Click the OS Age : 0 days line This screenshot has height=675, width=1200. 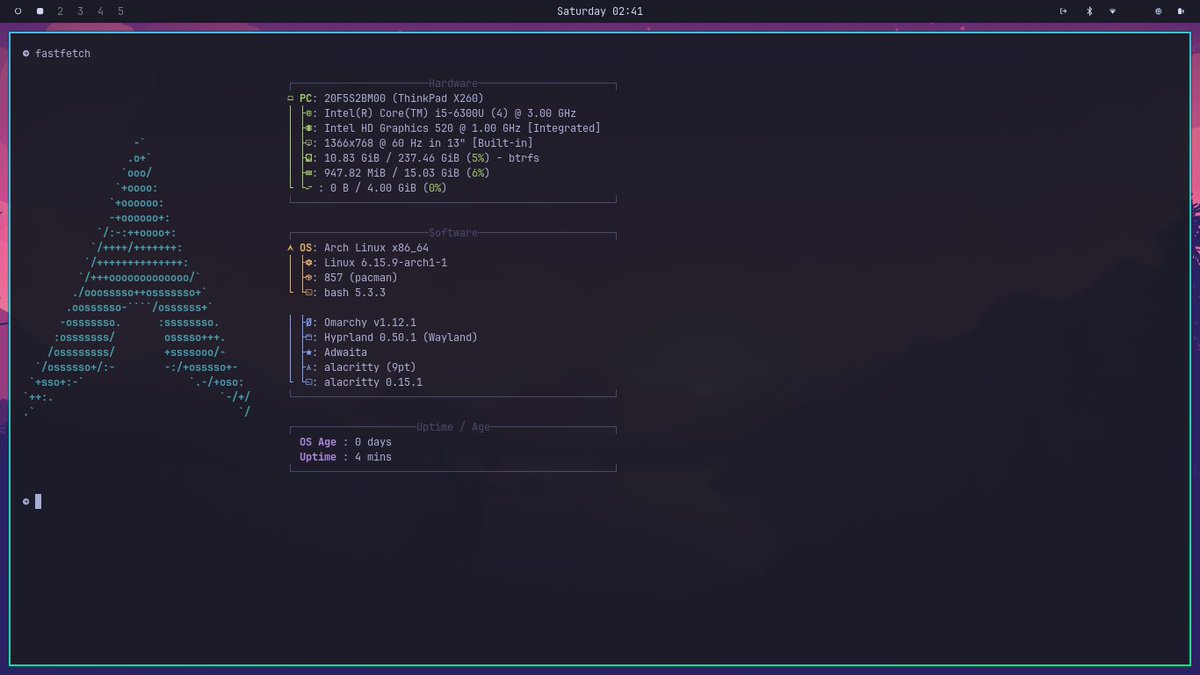345,442
